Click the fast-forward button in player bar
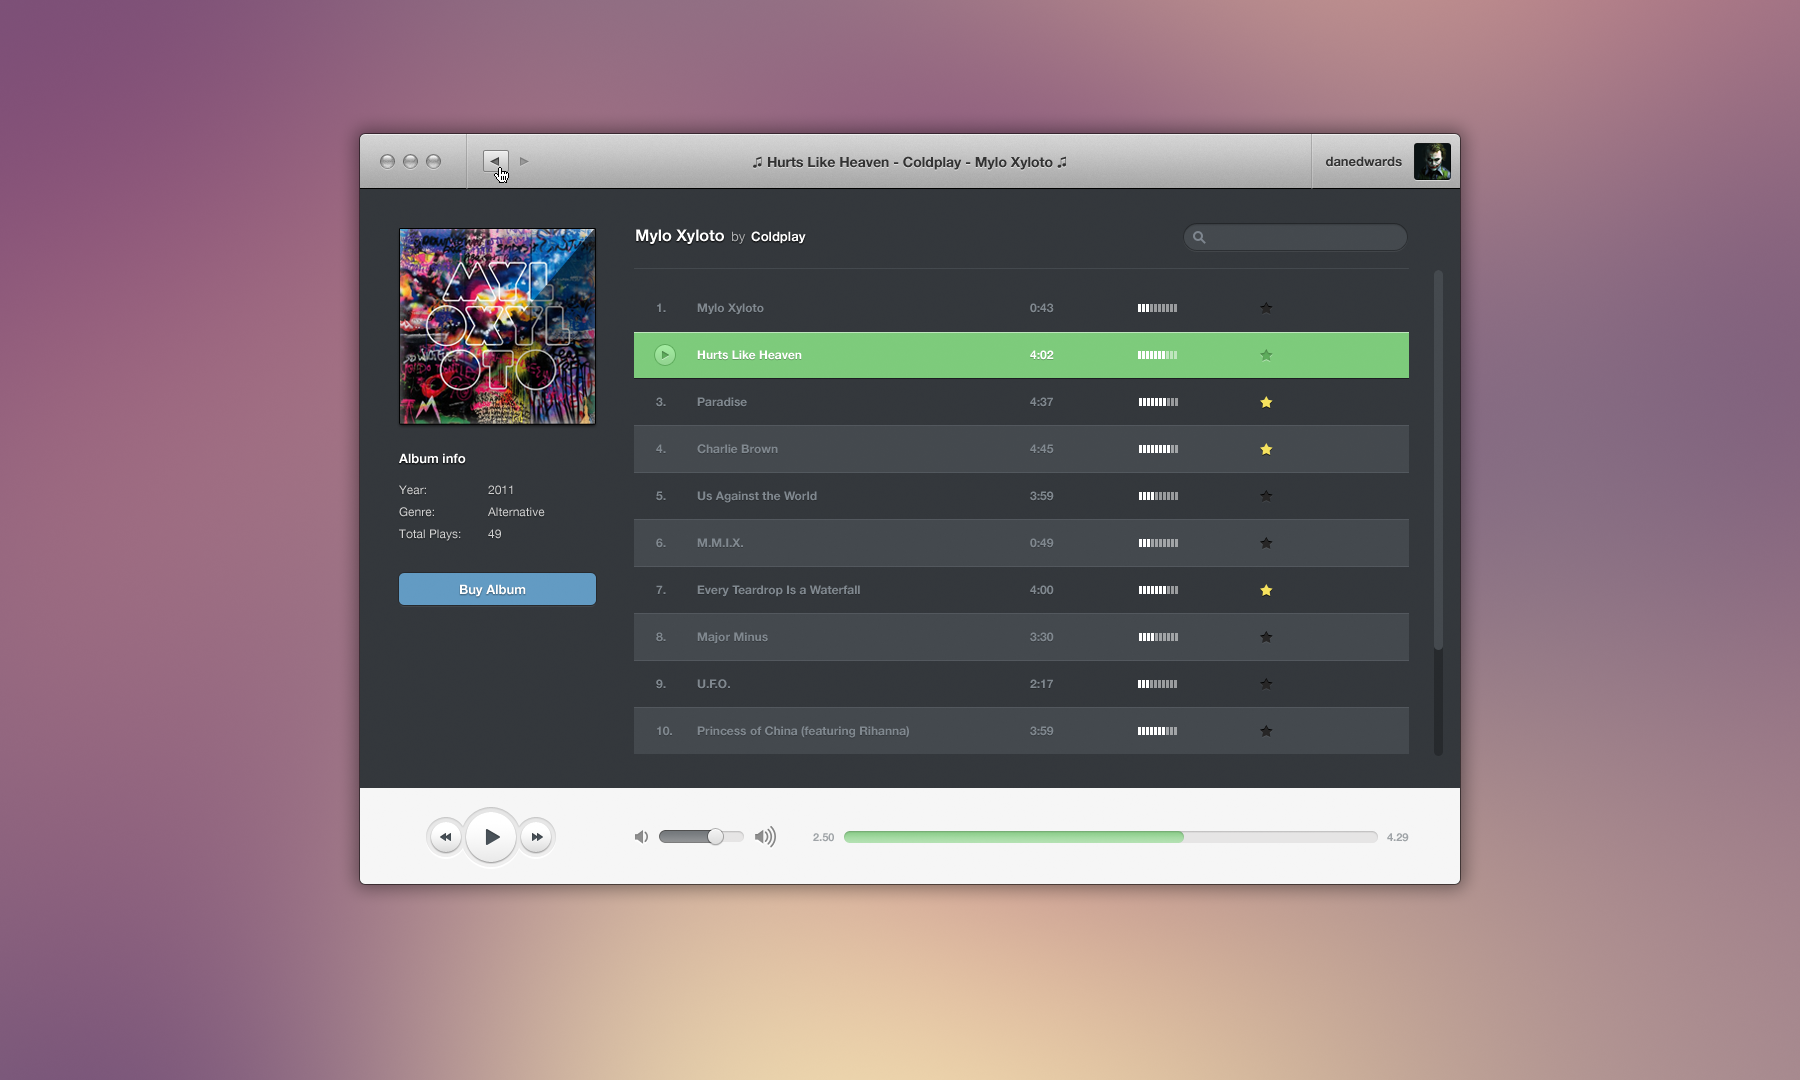The height and width of the screenshot is (1080, 1800). [537, 837]
